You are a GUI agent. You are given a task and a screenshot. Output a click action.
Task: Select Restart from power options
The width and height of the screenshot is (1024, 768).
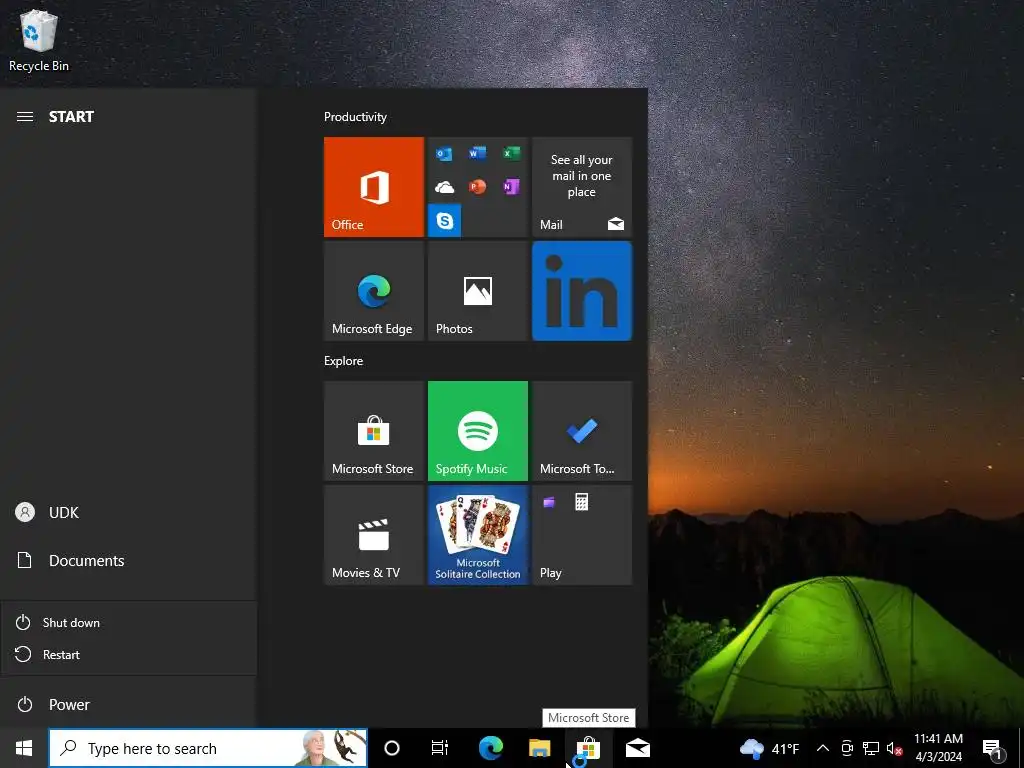129,654
